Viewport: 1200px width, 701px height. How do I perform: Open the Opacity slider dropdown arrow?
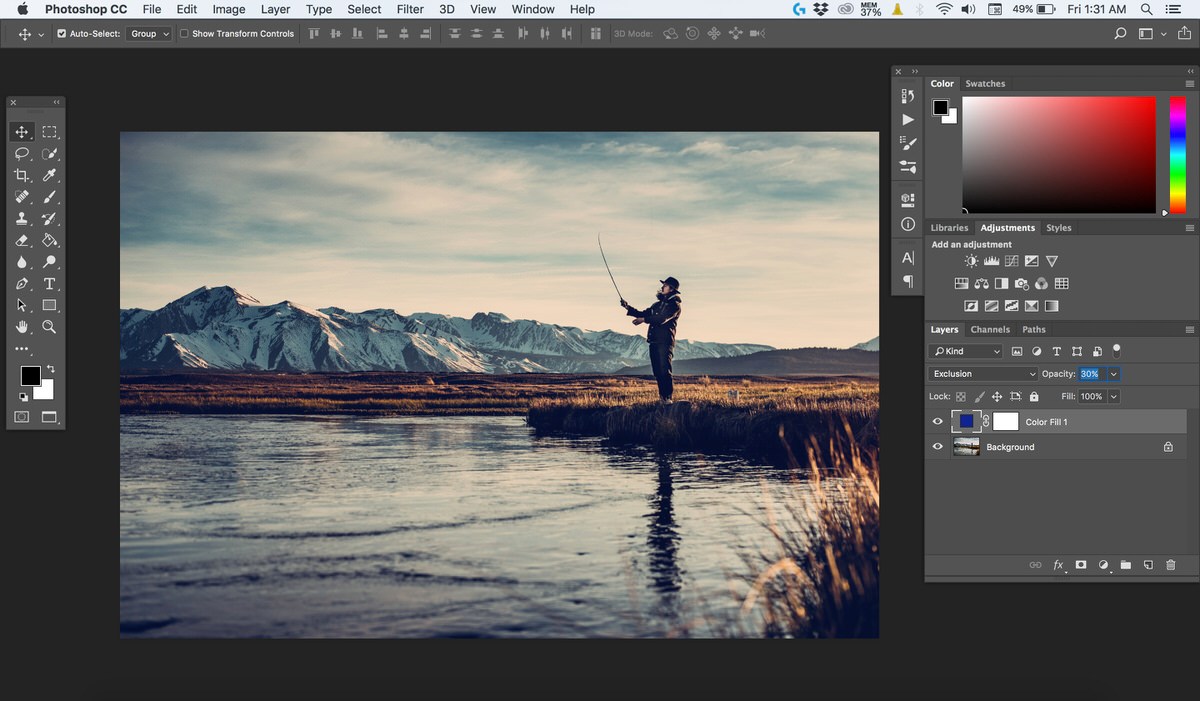[1113, 374]
